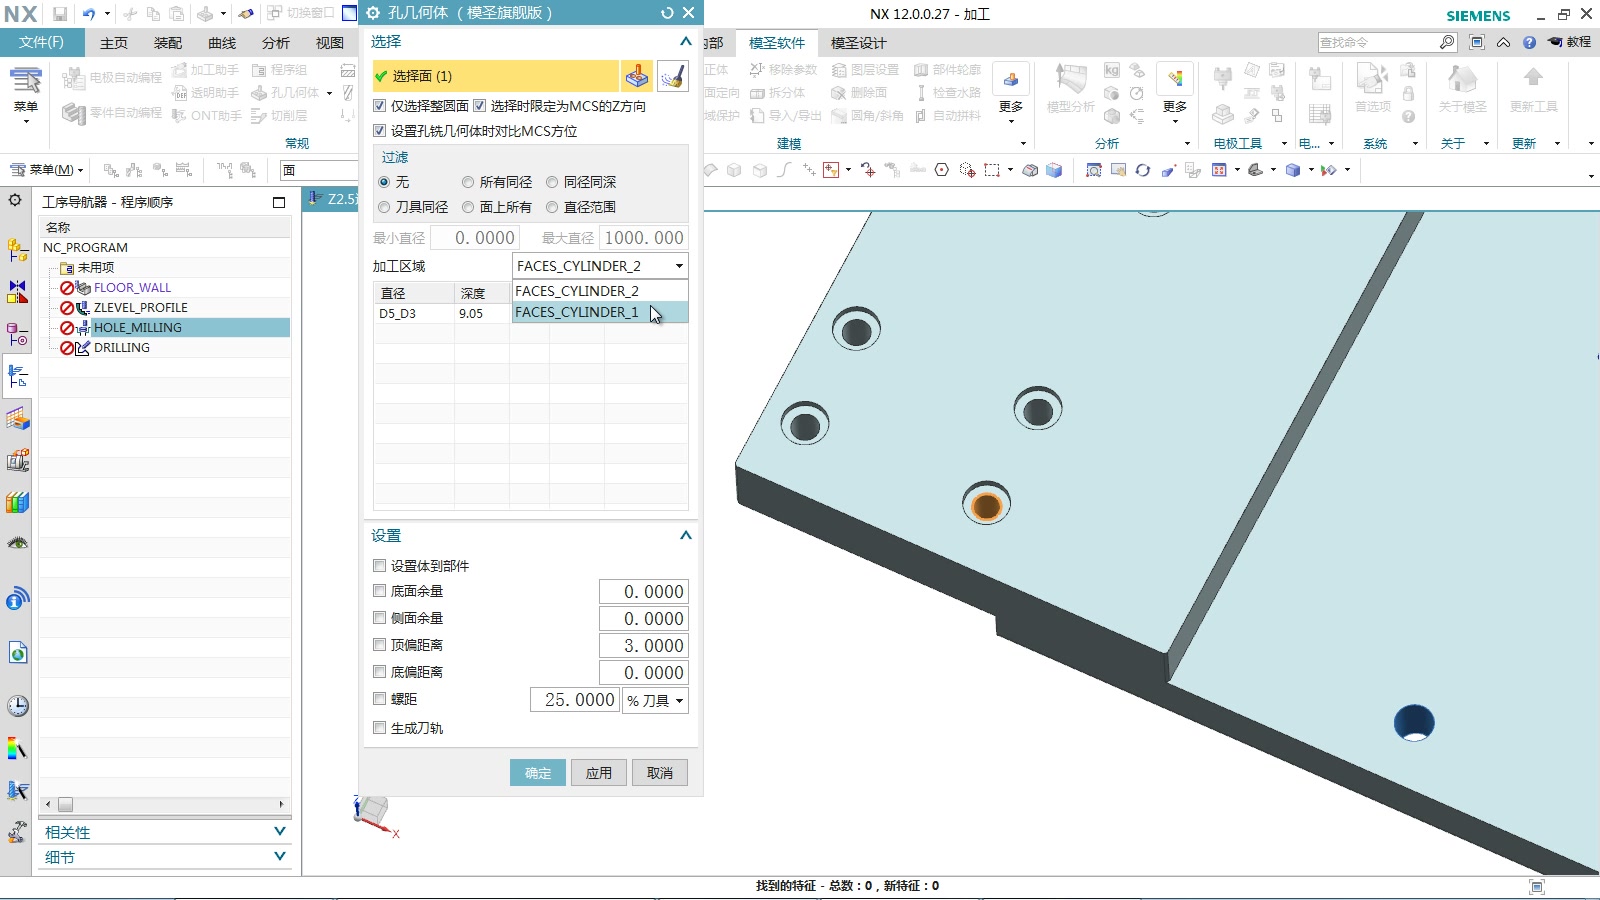
Task: Open the 加工区域 FACES_CYLINDER_2 combo box
Action: [x=600, y=266]
